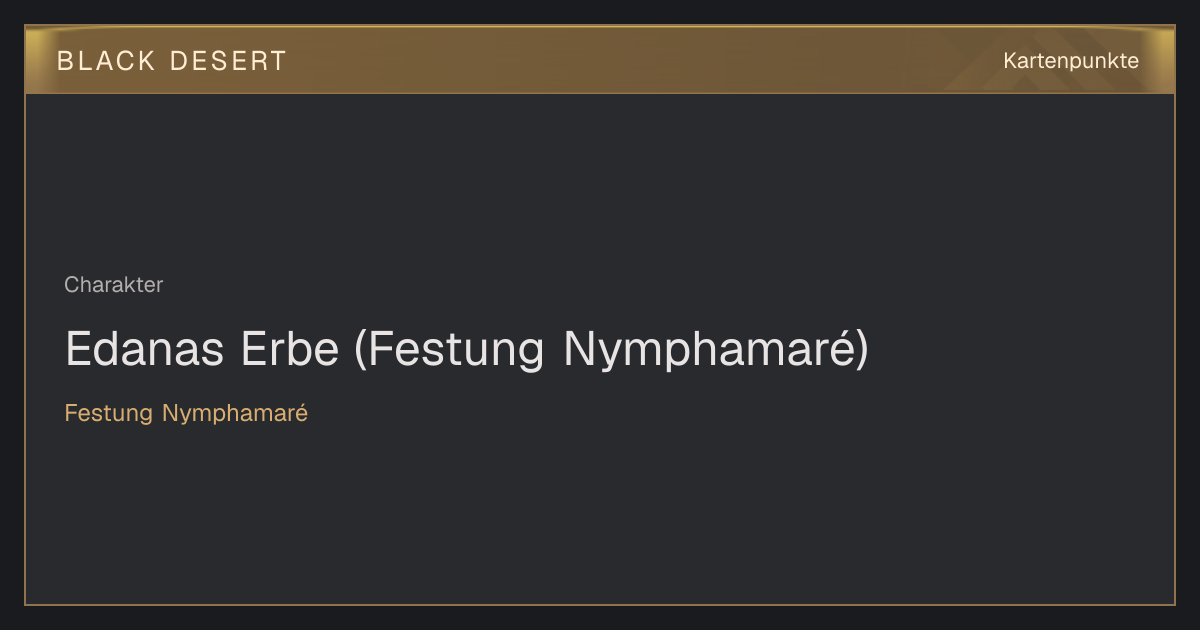Click the parenthetical (Festung Nymphamaré) in title
Image resolution: width=1200 pixels, height=630 pixels.
coord(612,350)
